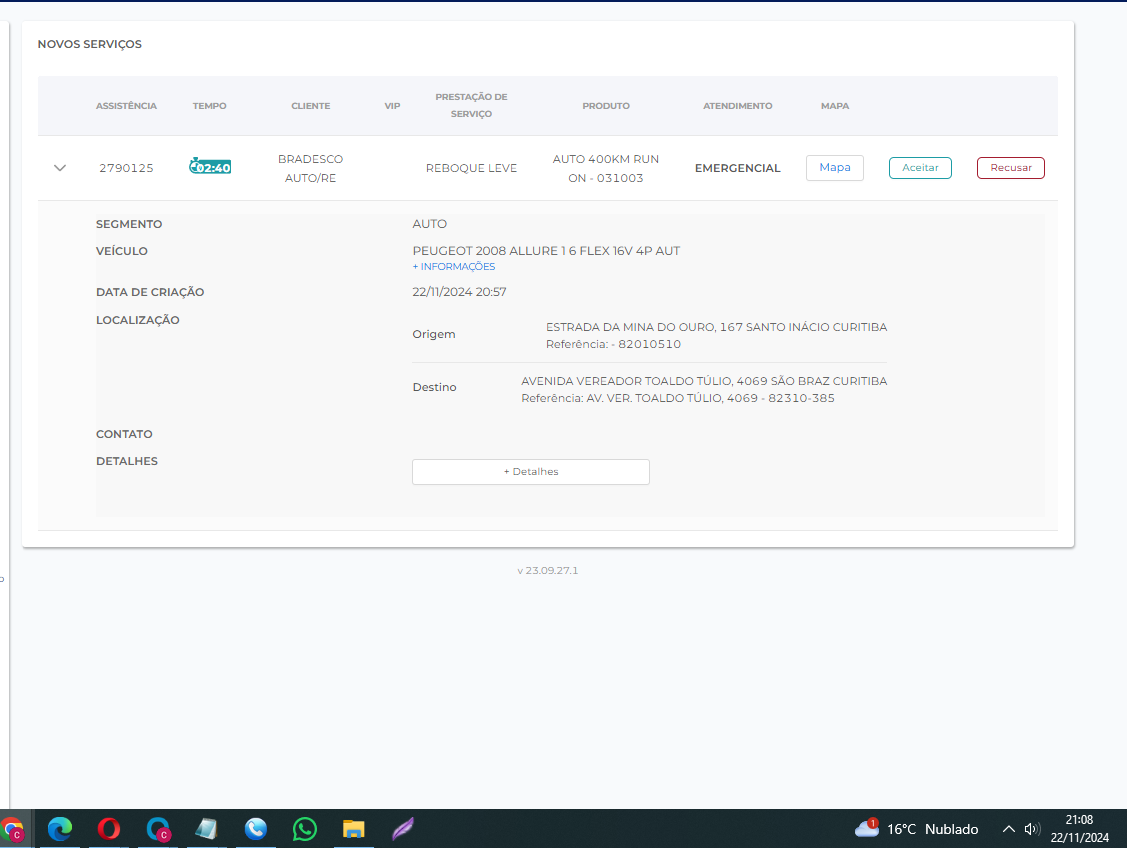
Task: Collapse the service 2790125 row chevron
Action: (x=60, y=168)
